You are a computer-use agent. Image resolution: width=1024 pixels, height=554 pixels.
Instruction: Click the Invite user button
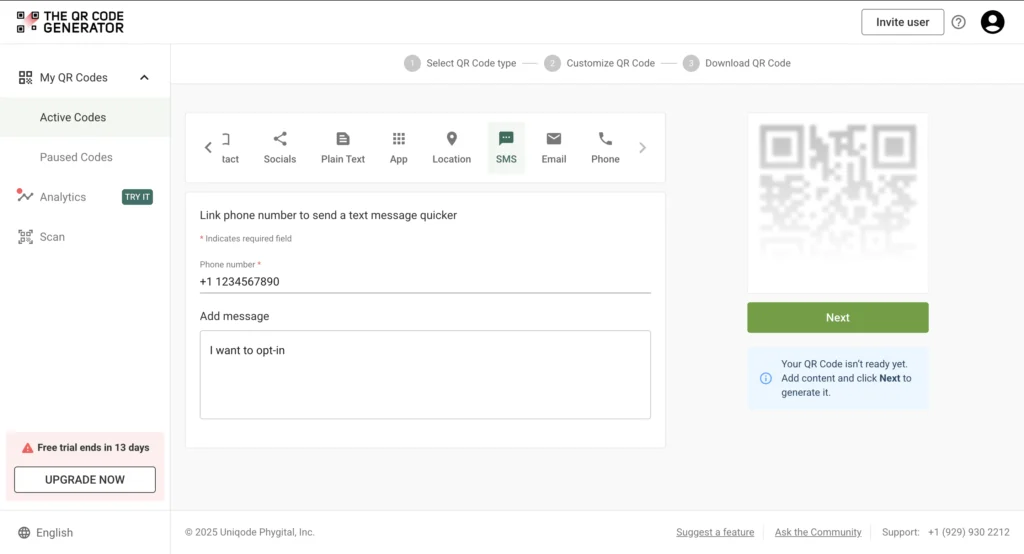tap(902, 22)
